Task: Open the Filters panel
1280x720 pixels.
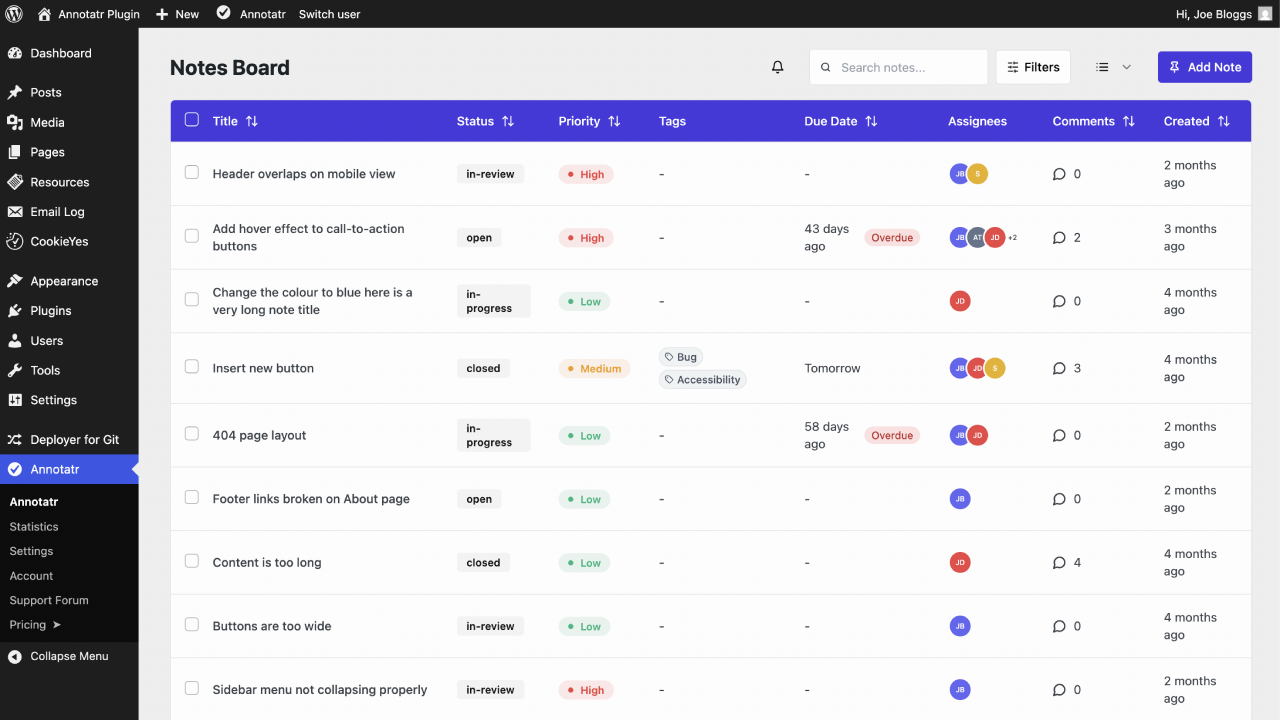Action: pyautogui.click(x=1033, y=67)
